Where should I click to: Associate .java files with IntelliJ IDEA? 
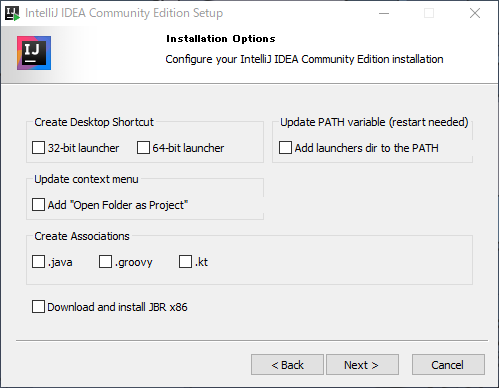click(x=38, y=262)
